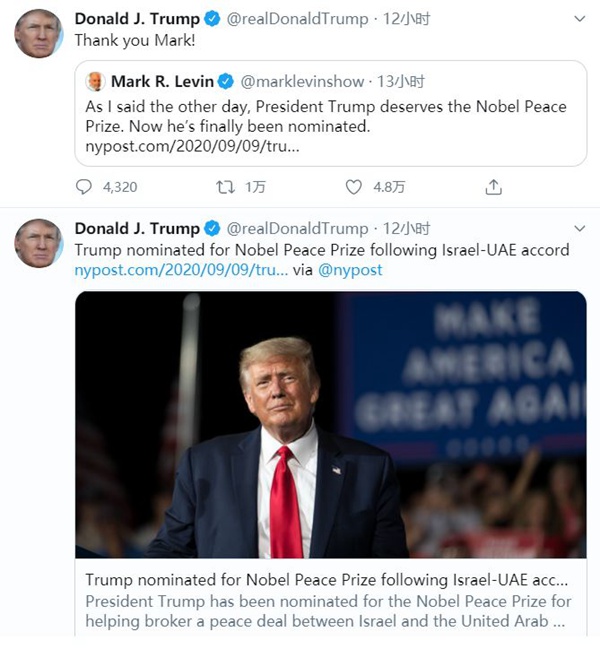Image resolution: width=600 pixels, height=649 pixels.
Task: Open Donald J. Trump name on first tweet
Action: [137, 19]
